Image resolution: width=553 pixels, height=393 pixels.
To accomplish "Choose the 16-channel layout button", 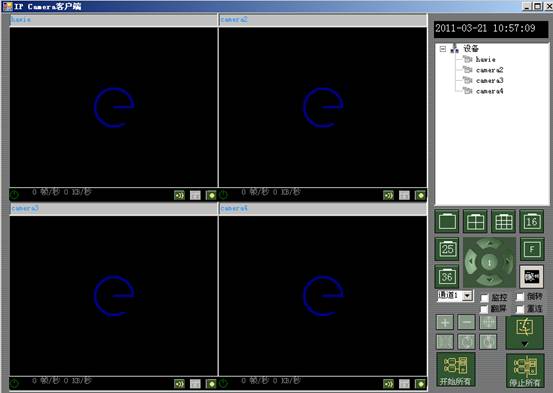I will 531,222.
